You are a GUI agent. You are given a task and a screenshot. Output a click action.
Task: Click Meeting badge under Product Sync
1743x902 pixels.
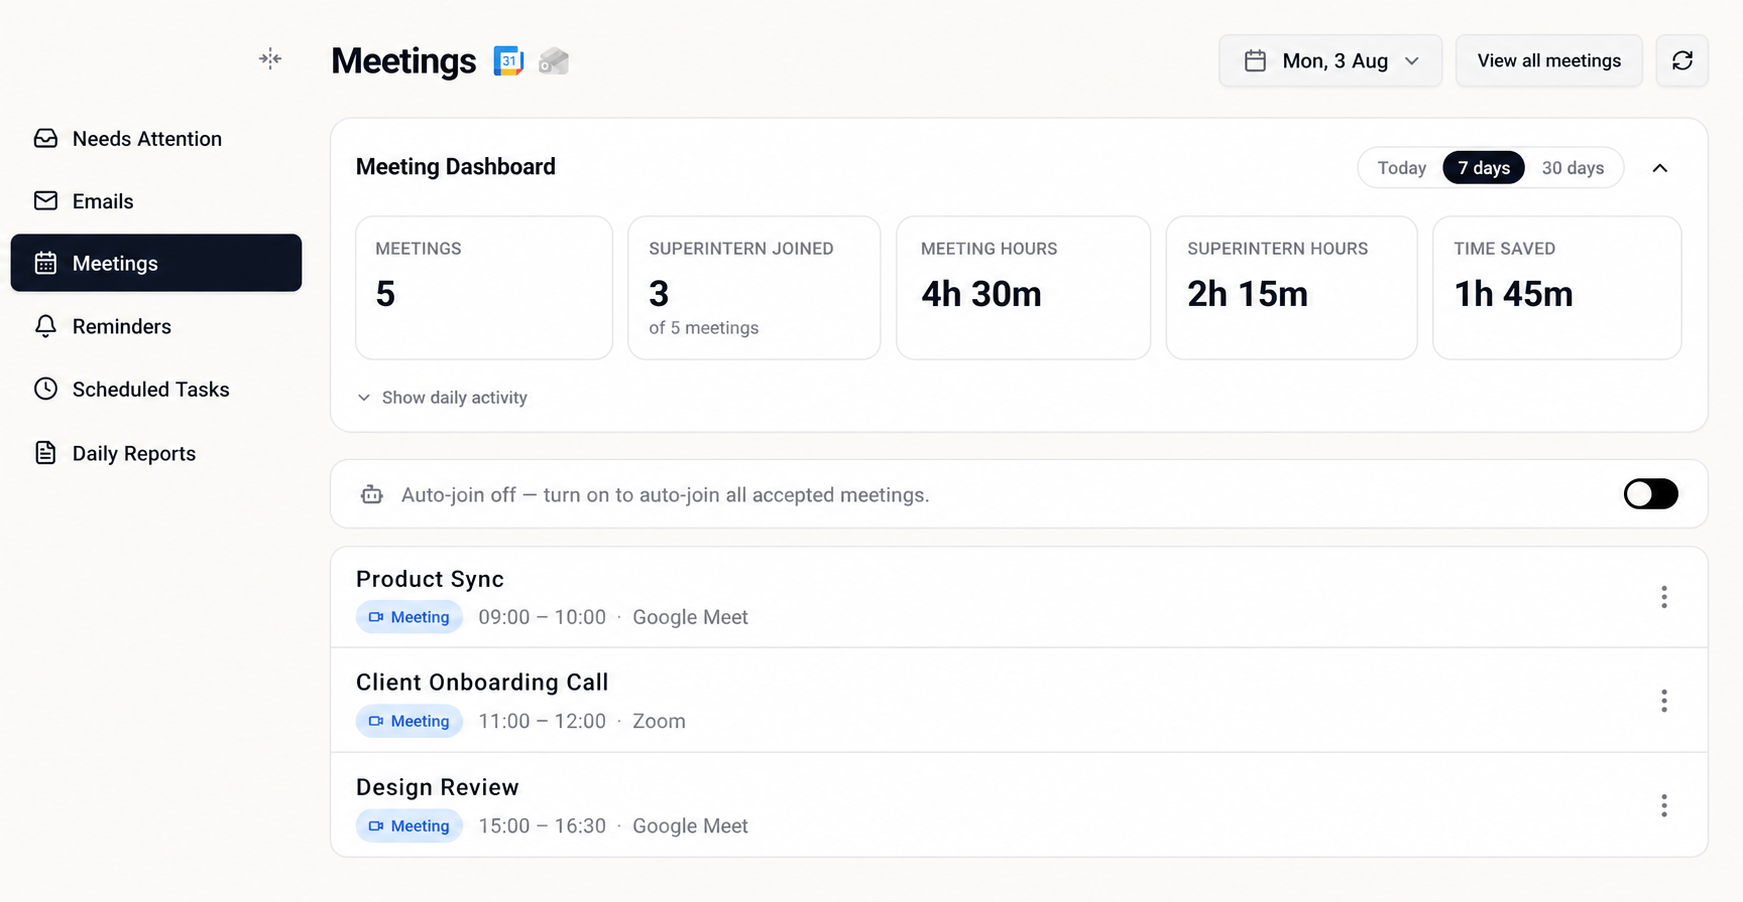point(409,617)
